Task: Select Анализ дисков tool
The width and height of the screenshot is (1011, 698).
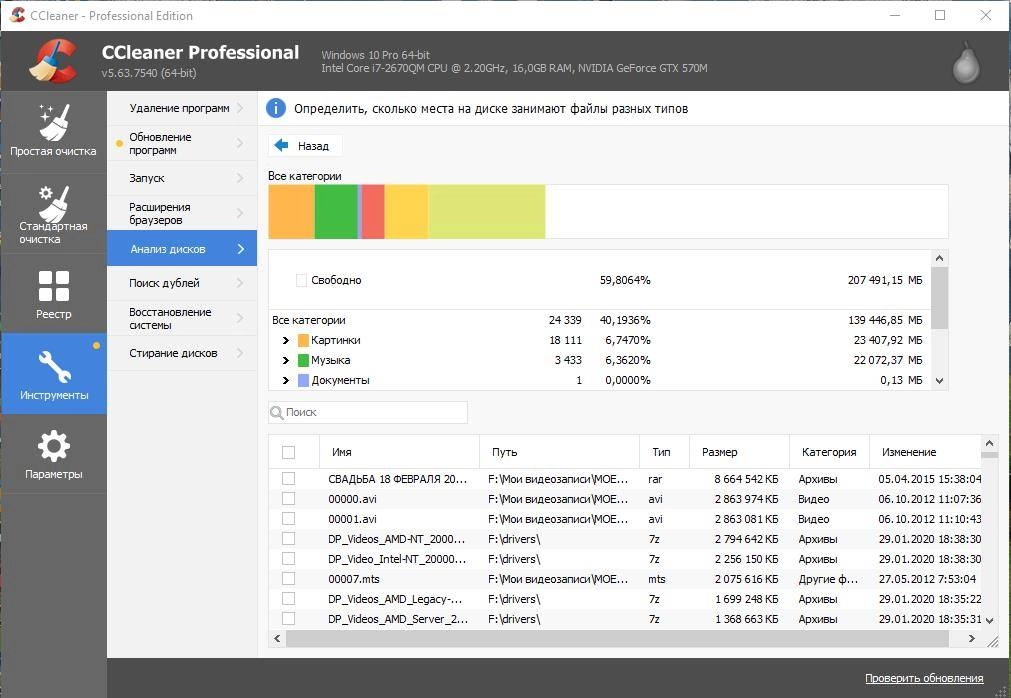Action: point(182,248)
